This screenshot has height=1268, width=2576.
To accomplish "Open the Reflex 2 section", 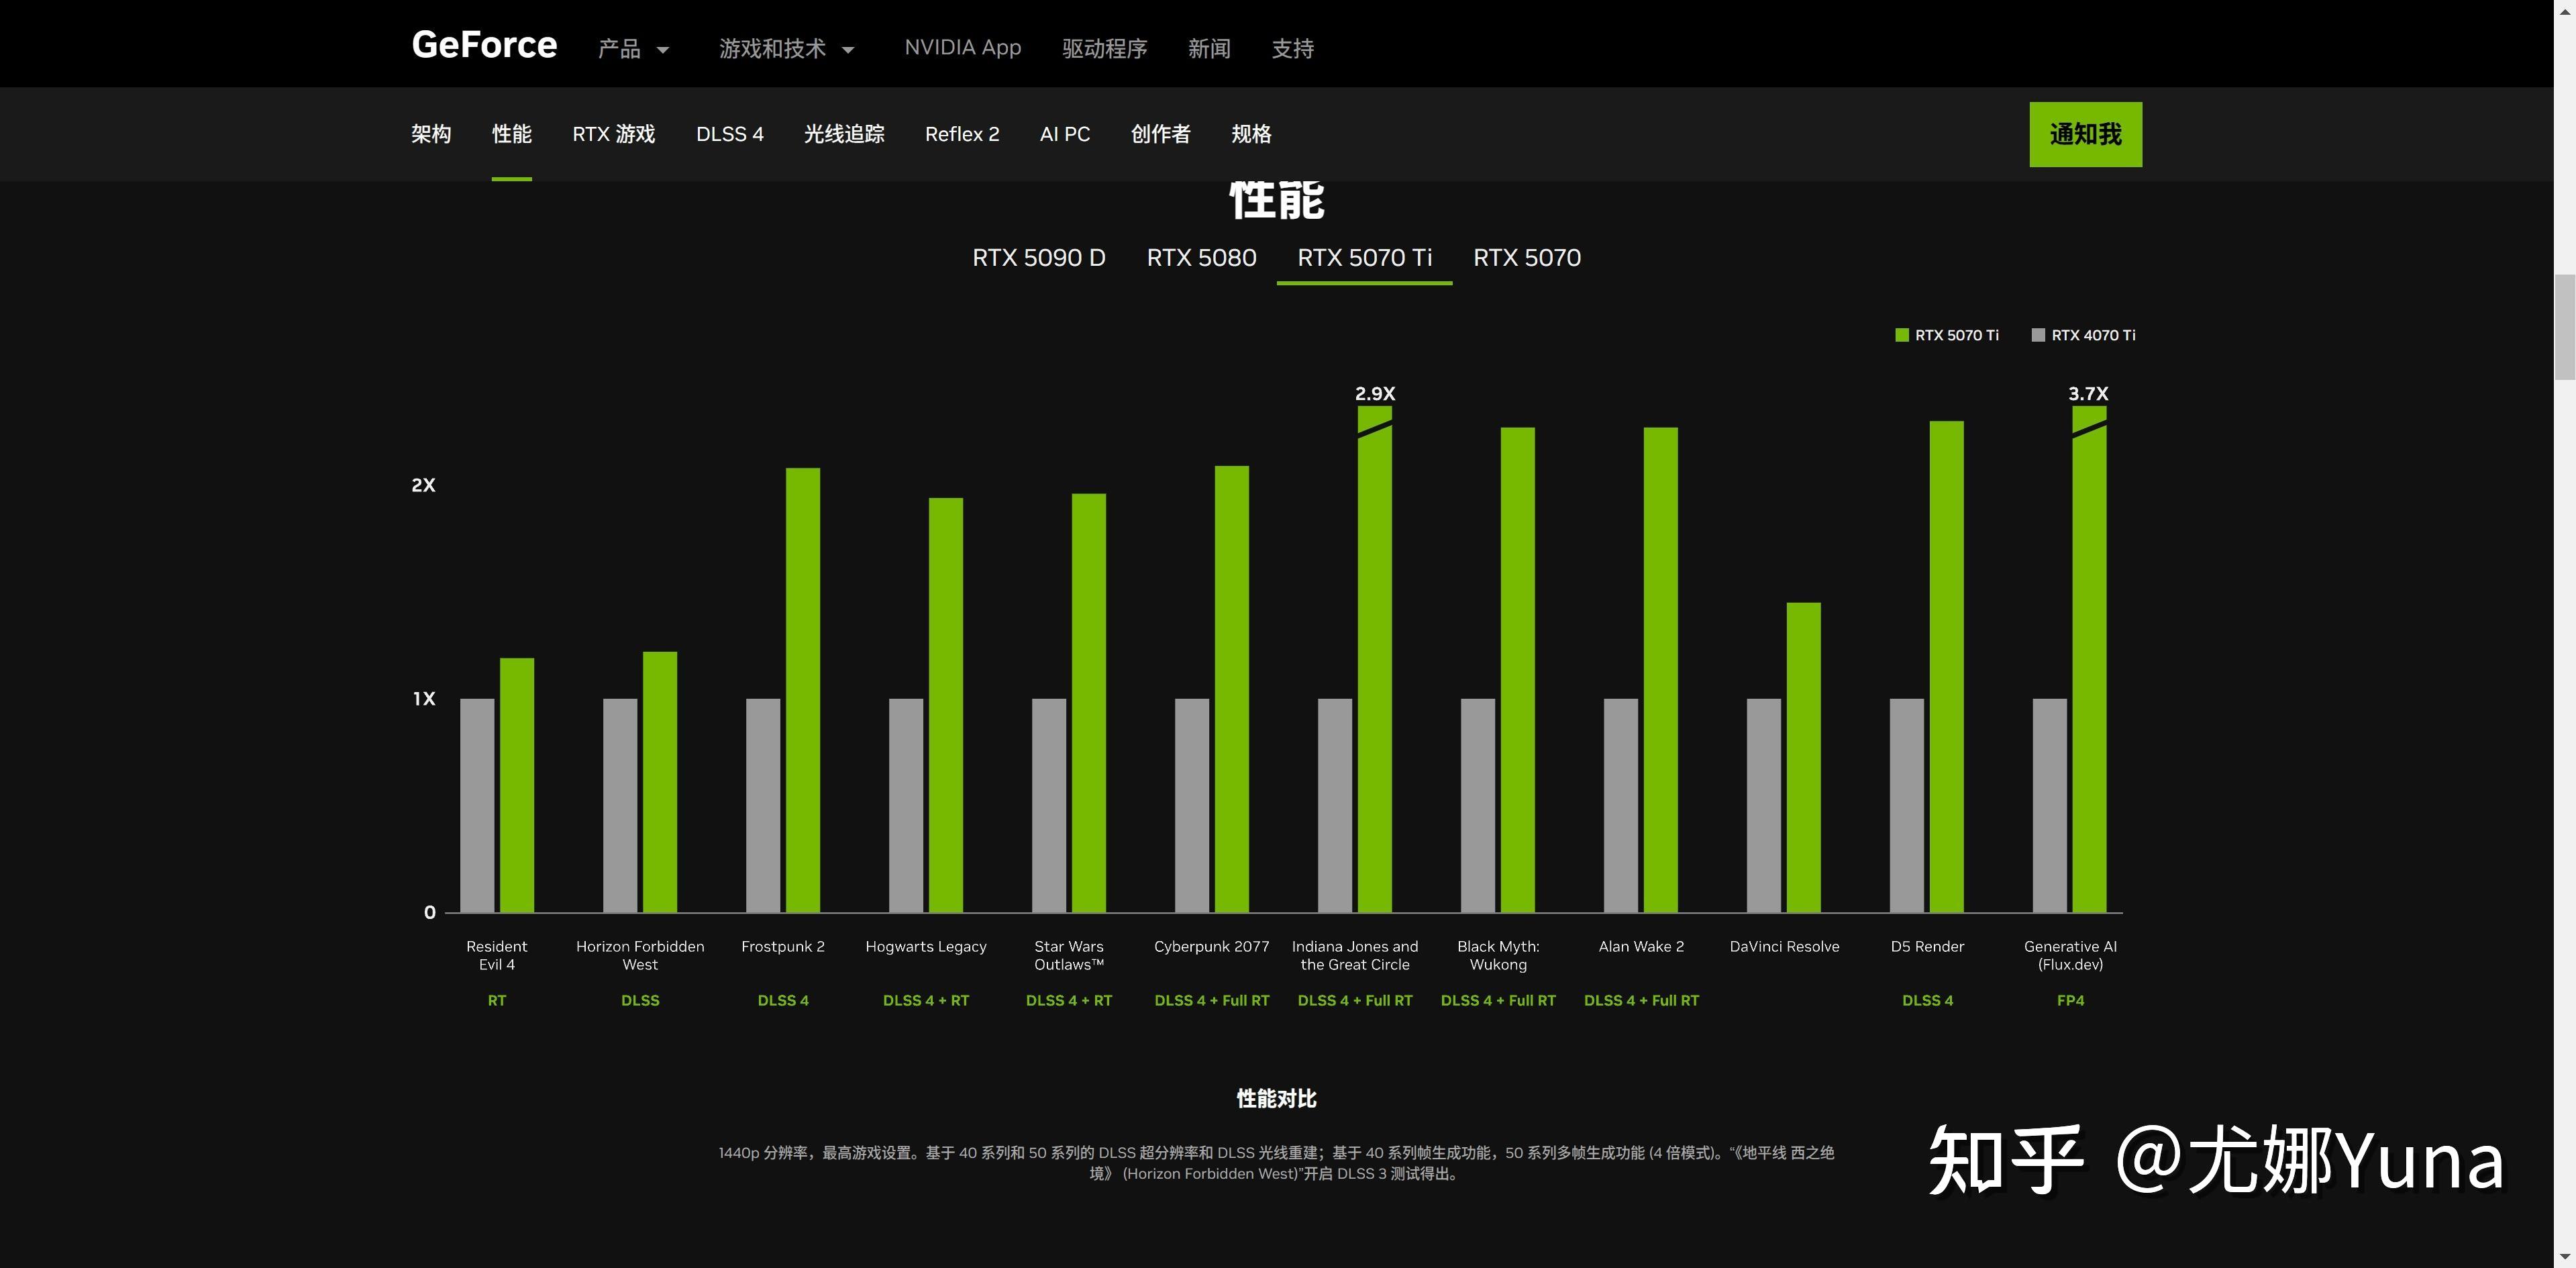I will click(x=962, y=134).
